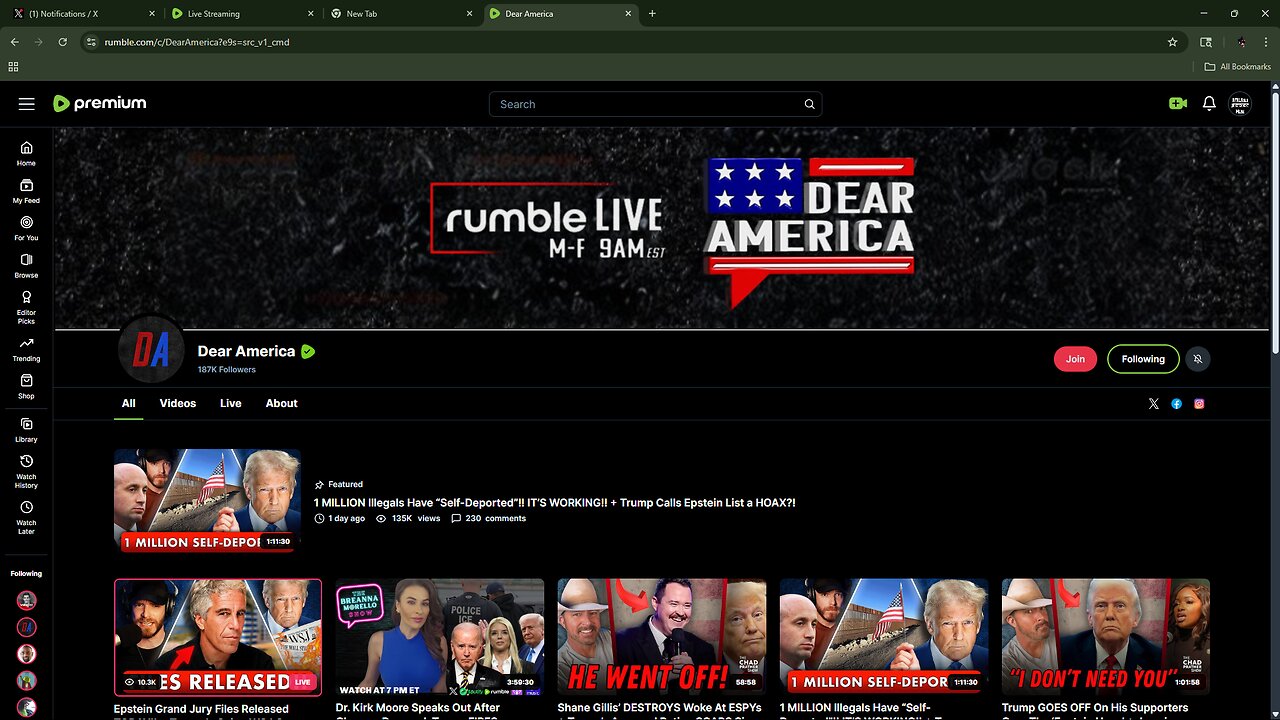This screenshot has width=1280, height=720.
Task: Open Trending in sidebar
Action: (26, 349)
